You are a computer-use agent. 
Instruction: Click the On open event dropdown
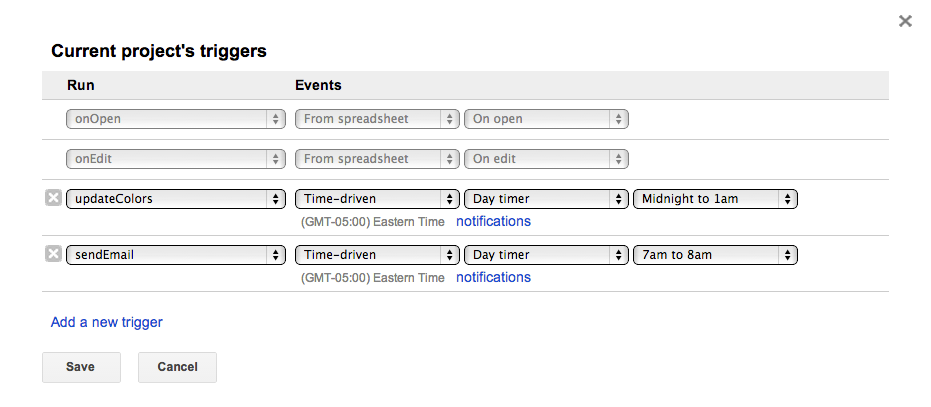(546, 119)
